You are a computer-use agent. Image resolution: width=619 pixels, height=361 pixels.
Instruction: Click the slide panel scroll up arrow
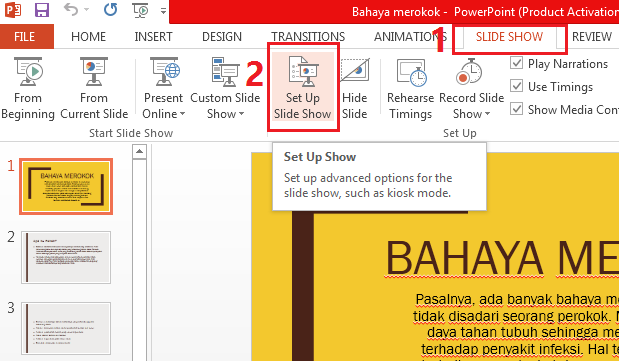tap(139, 151)
